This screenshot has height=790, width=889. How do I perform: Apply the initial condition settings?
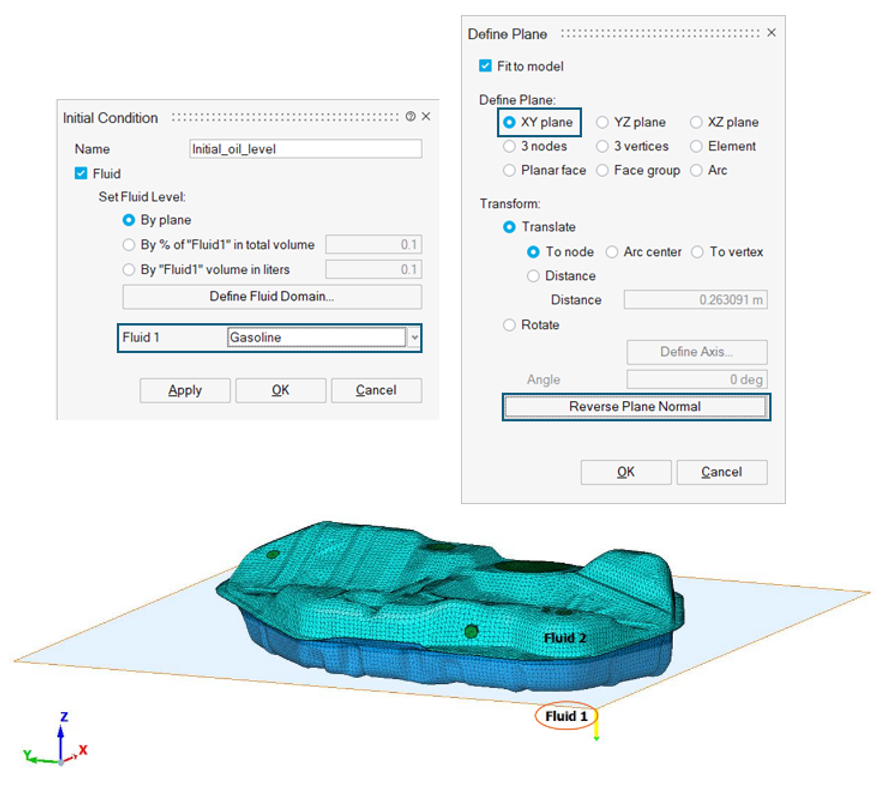185,391
